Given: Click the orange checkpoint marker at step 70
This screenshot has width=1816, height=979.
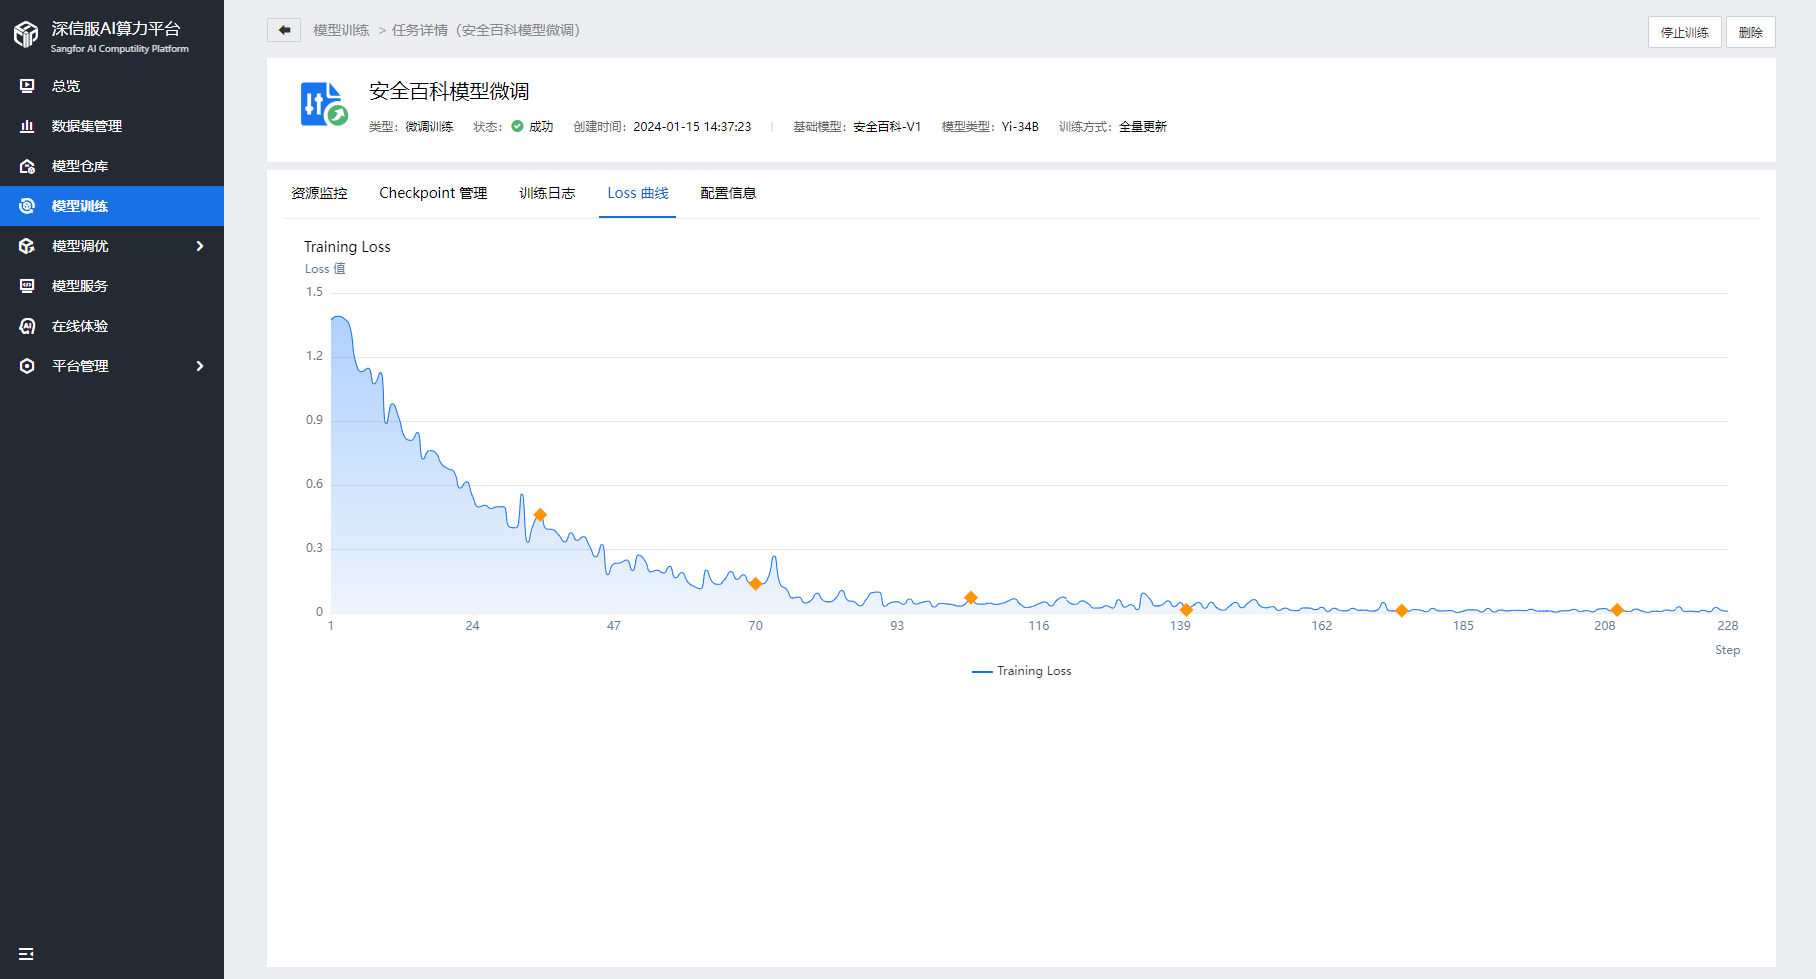Looking at the screenshot, I should click(755, 584).
